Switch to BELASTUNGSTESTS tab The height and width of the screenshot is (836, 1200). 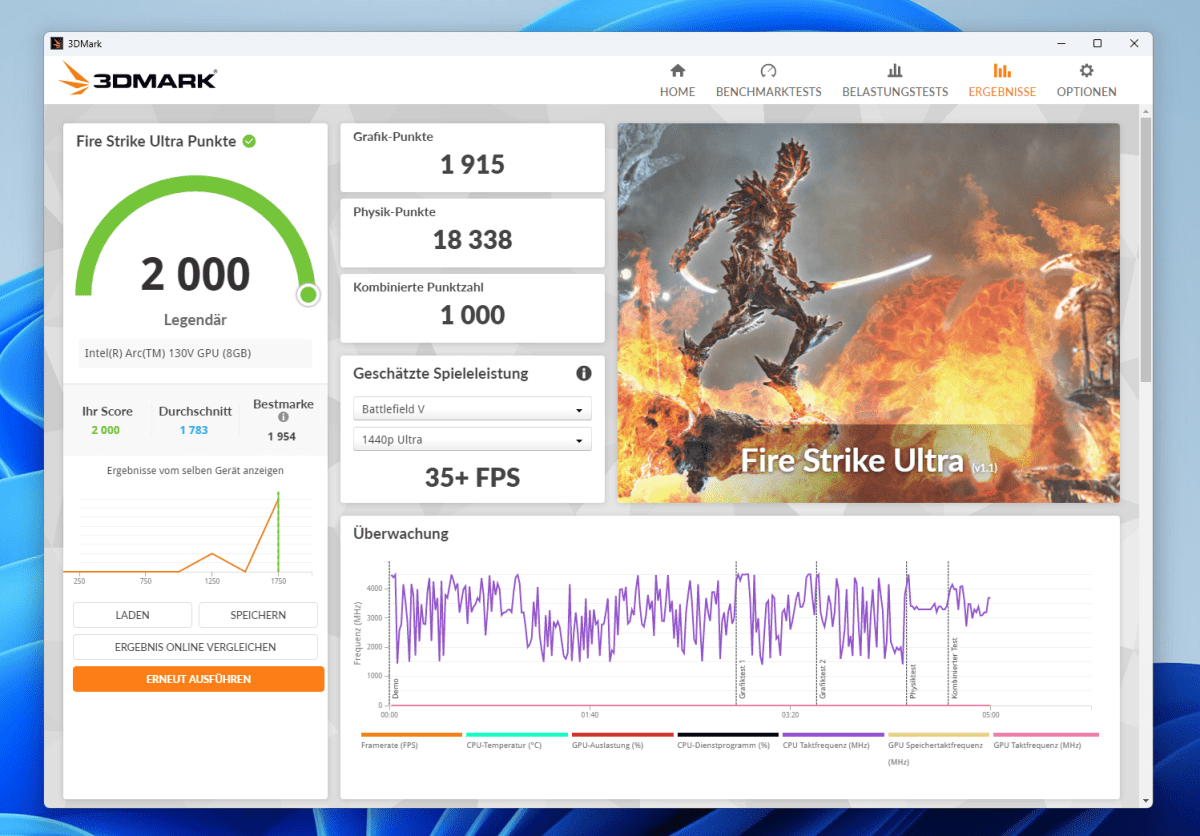tap(895, 80)
